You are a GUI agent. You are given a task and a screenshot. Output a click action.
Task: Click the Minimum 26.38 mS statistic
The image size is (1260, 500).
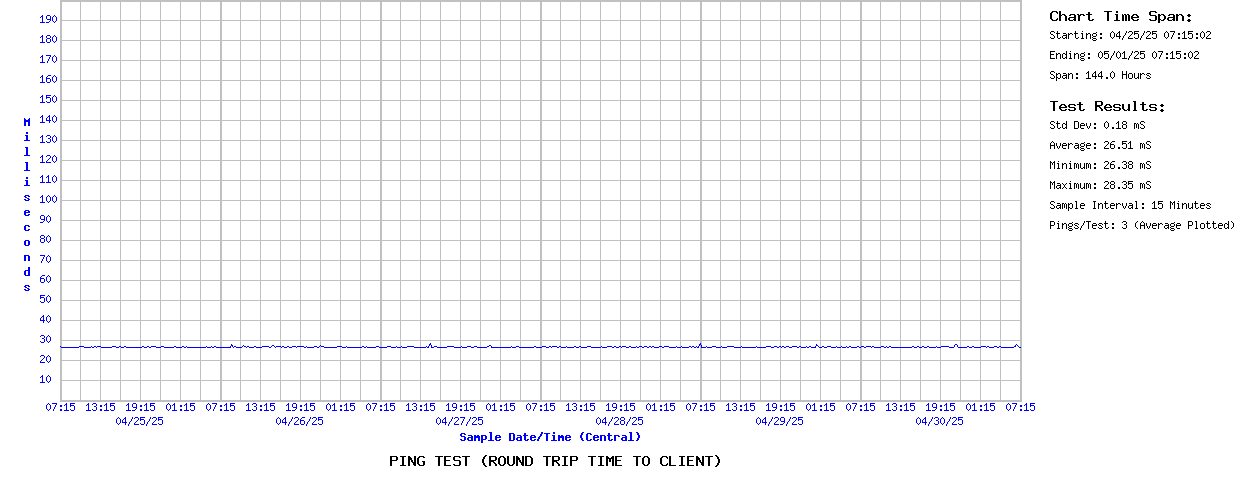(x=1100, y=165)
